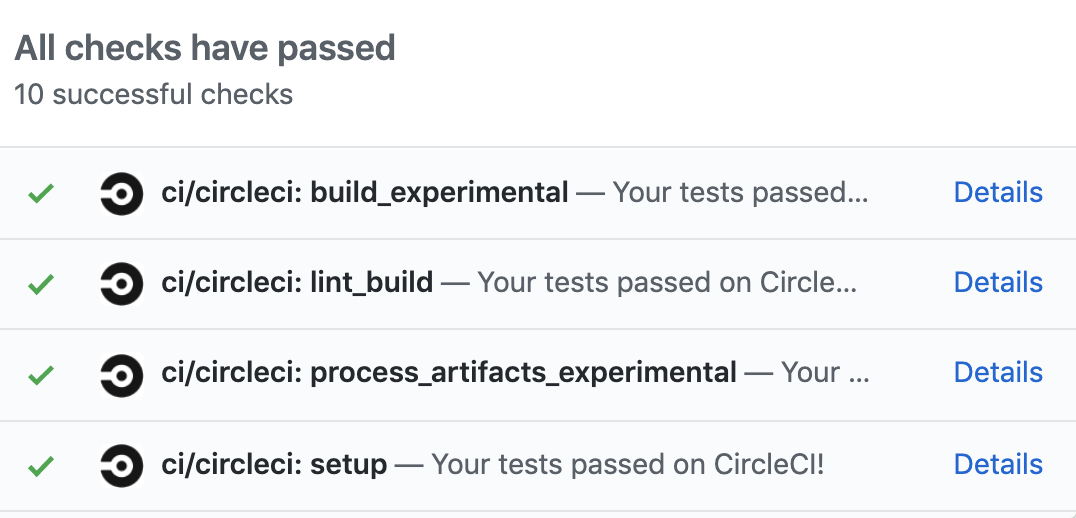The height and width of the screenshot is (518, 1076).
Task: Click ci/circleci: build_experimental check name
Action: pos(364,192)
